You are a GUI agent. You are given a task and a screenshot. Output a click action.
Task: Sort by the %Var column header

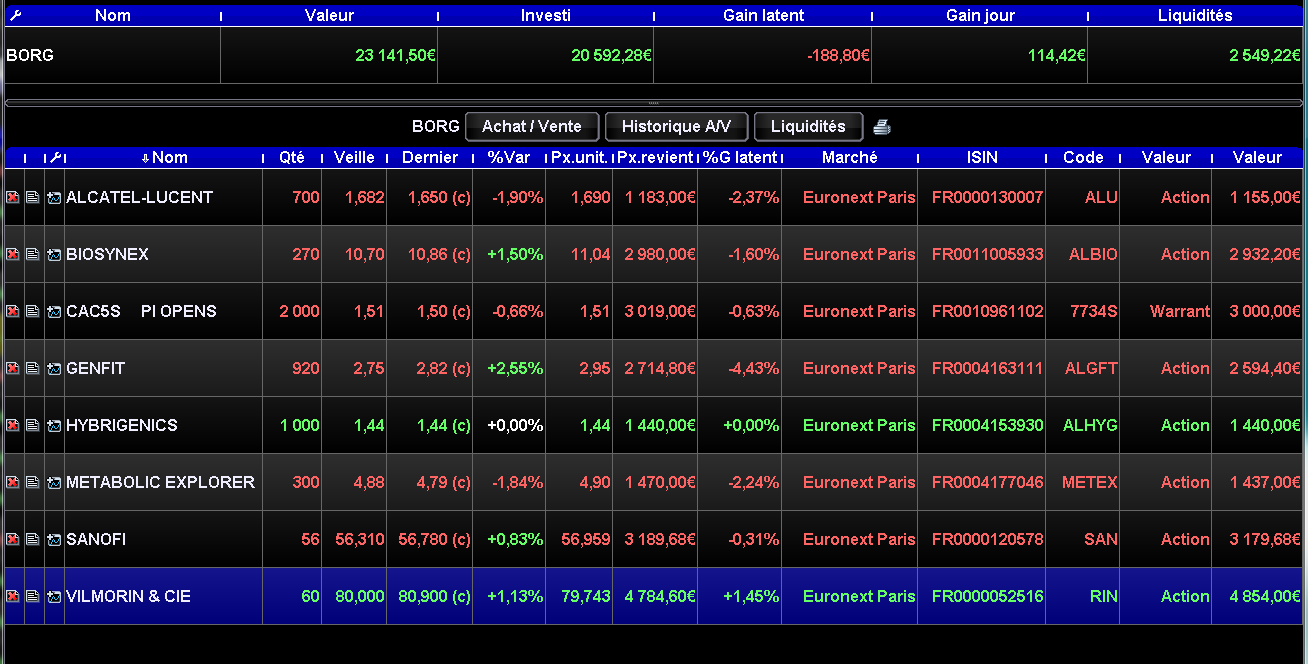tap(509, 157)
